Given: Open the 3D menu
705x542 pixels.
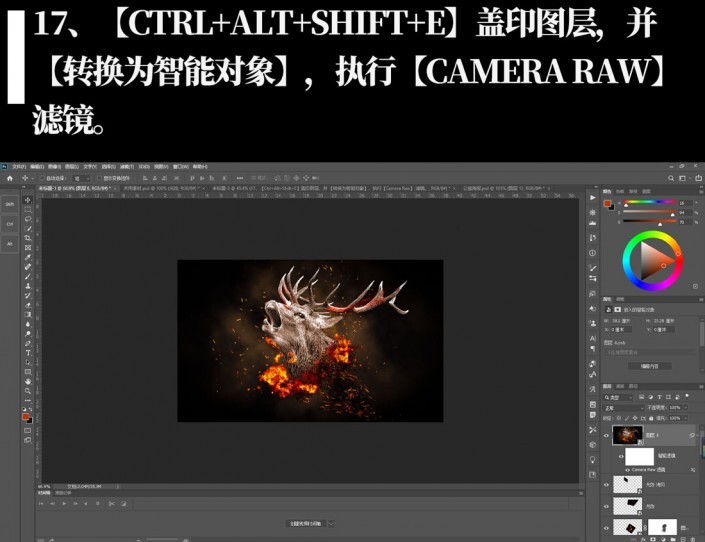Looking at the screenshot, I should [x=144, y=166].
